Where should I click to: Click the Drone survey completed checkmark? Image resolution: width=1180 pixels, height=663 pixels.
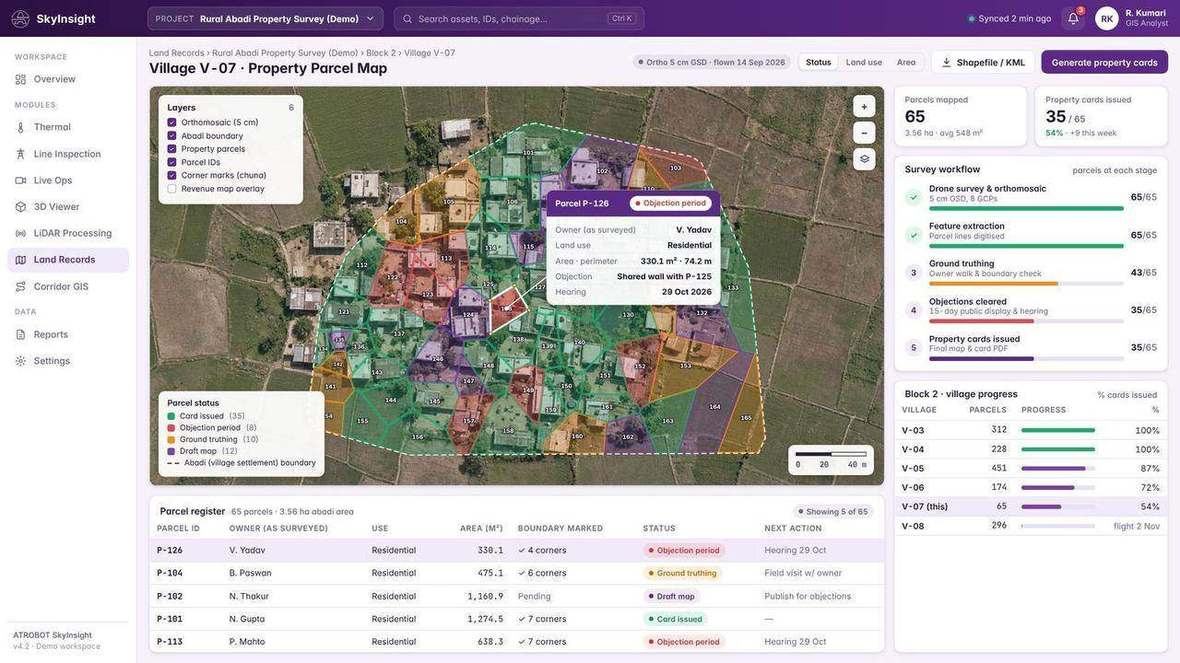(913, 197)
